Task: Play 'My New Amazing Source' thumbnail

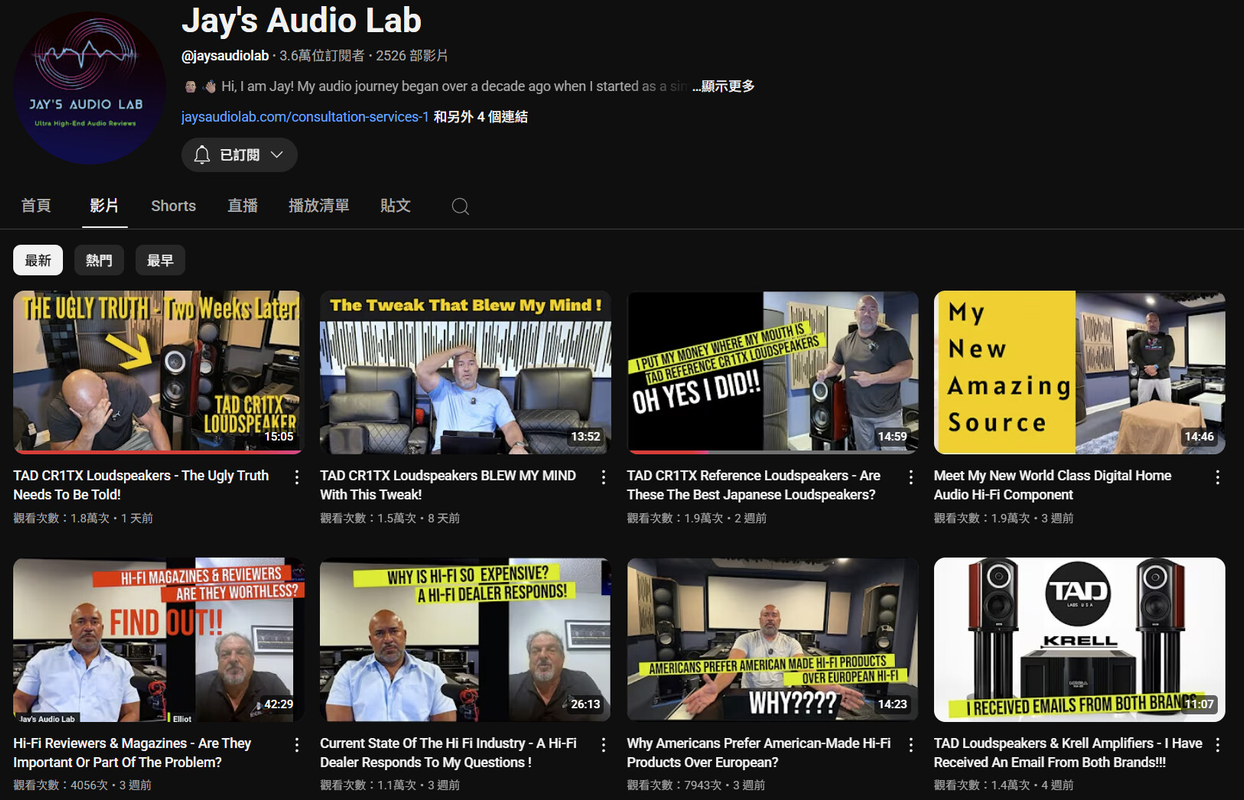Action: tap(1079, 372)
